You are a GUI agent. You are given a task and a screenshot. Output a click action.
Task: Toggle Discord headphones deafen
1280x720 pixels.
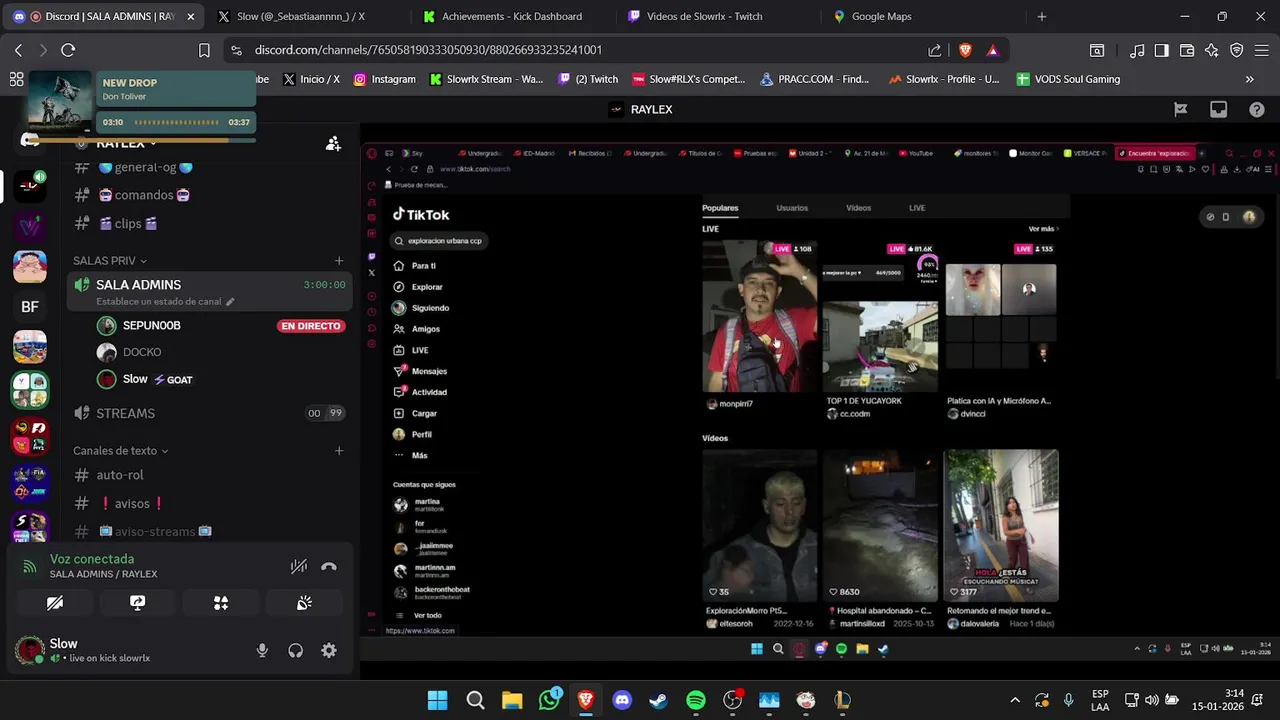tap(295, 650)
